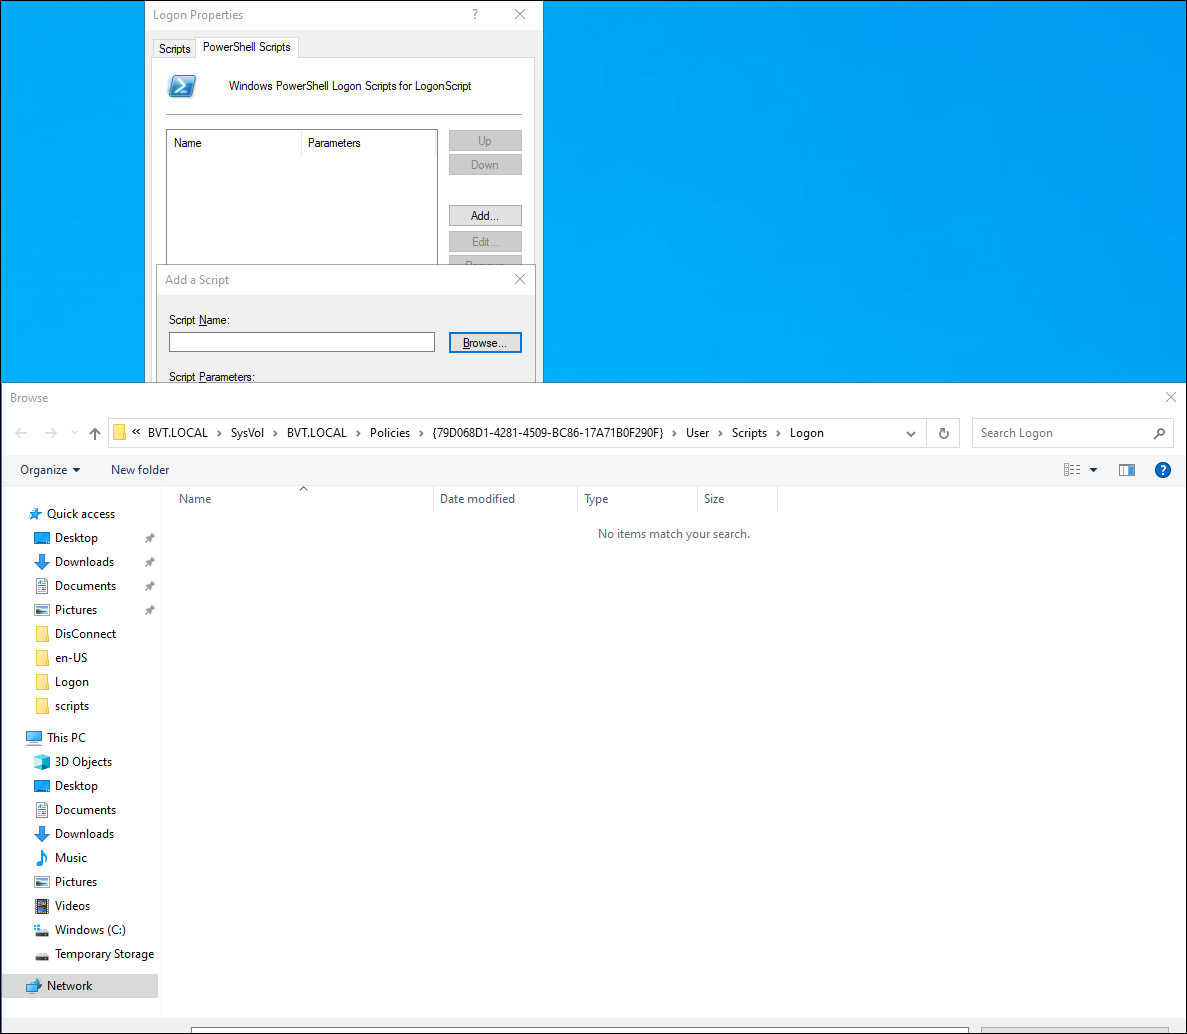Click Logon breadcrumb segment

tap(806, 433)
